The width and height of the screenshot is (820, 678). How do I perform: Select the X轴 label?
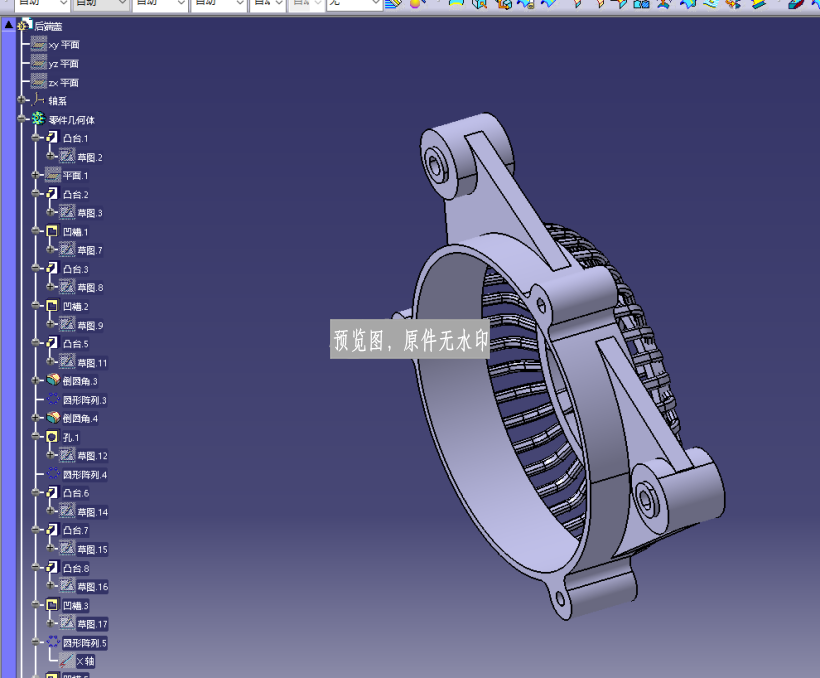tap(85, 661)
